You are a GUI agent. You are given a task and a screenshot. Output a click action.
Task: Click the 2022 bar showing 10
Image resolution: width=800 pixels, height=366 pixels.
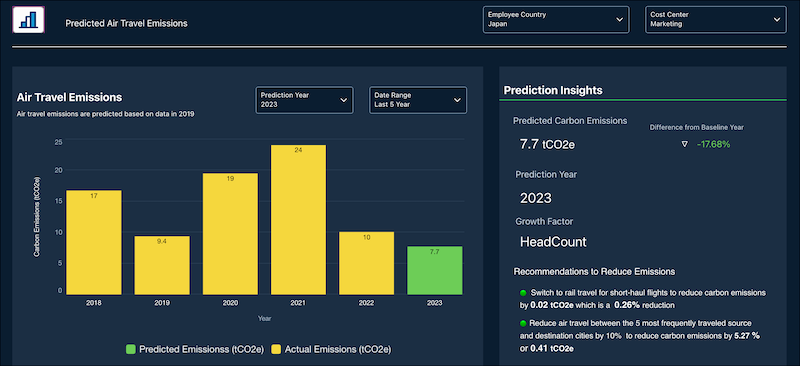coord(366,263)
